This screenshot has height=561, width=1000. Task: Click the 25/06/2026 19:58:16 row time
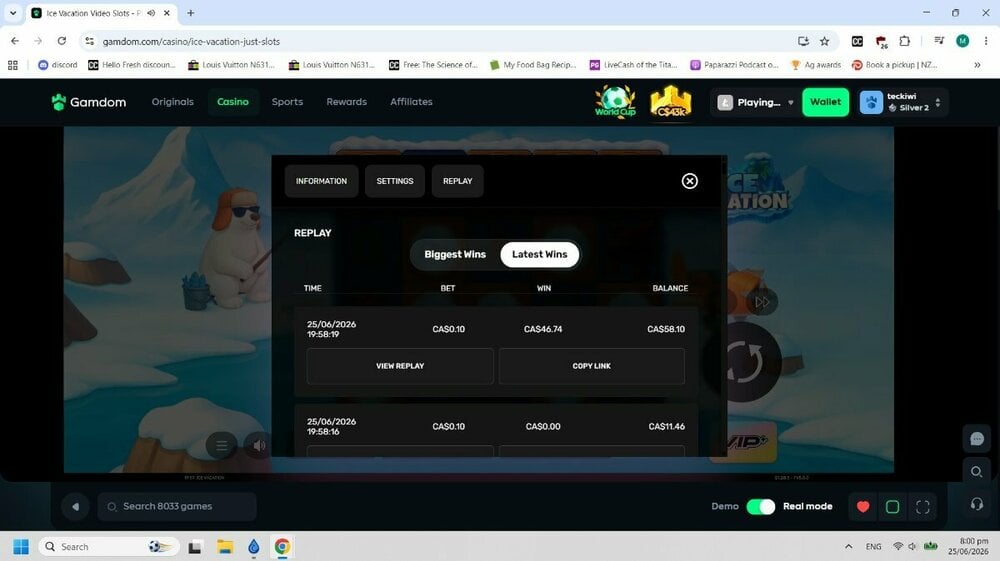[331, 426]
